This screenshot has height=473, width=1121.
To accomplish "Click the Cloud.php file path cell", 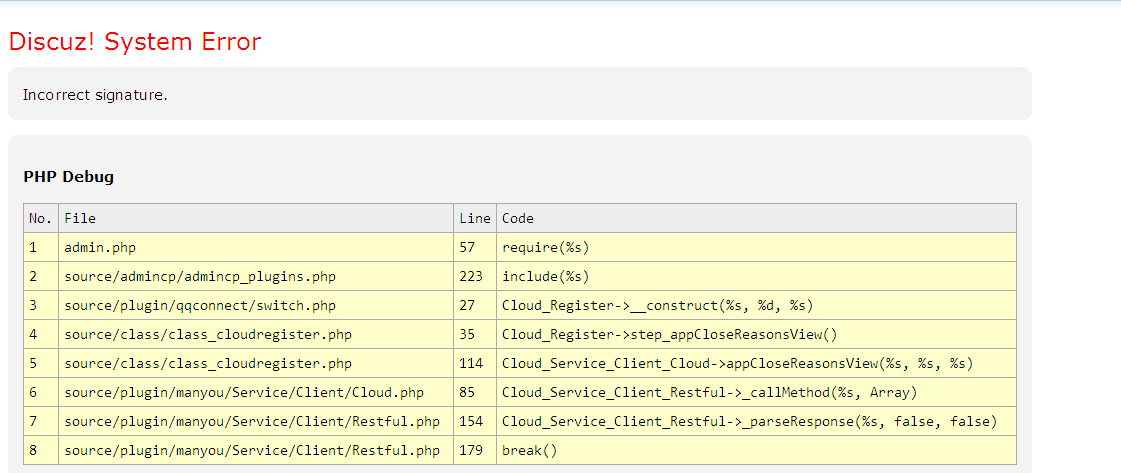I will tap(244, 392).
